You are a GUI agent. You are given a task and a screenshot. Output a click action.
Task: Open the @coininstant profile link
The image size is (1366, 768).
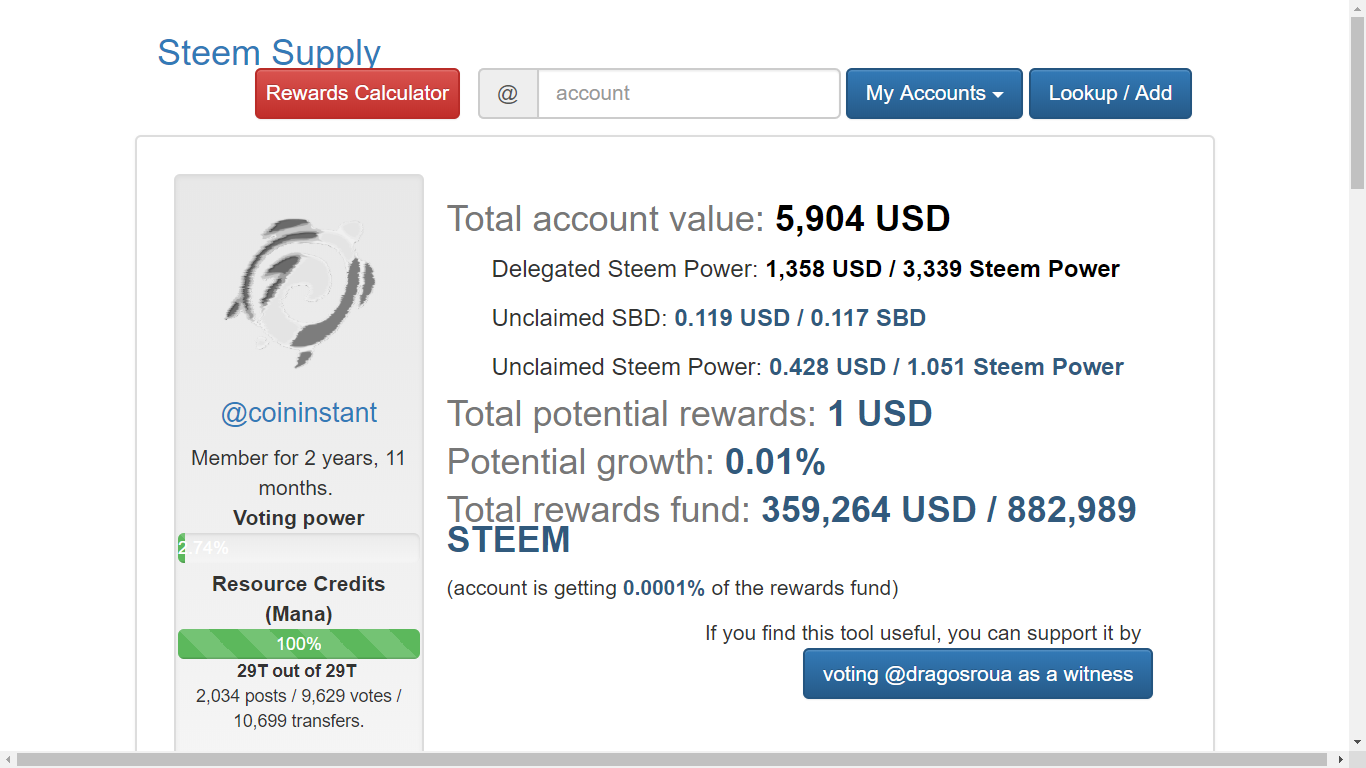(299, 413)
